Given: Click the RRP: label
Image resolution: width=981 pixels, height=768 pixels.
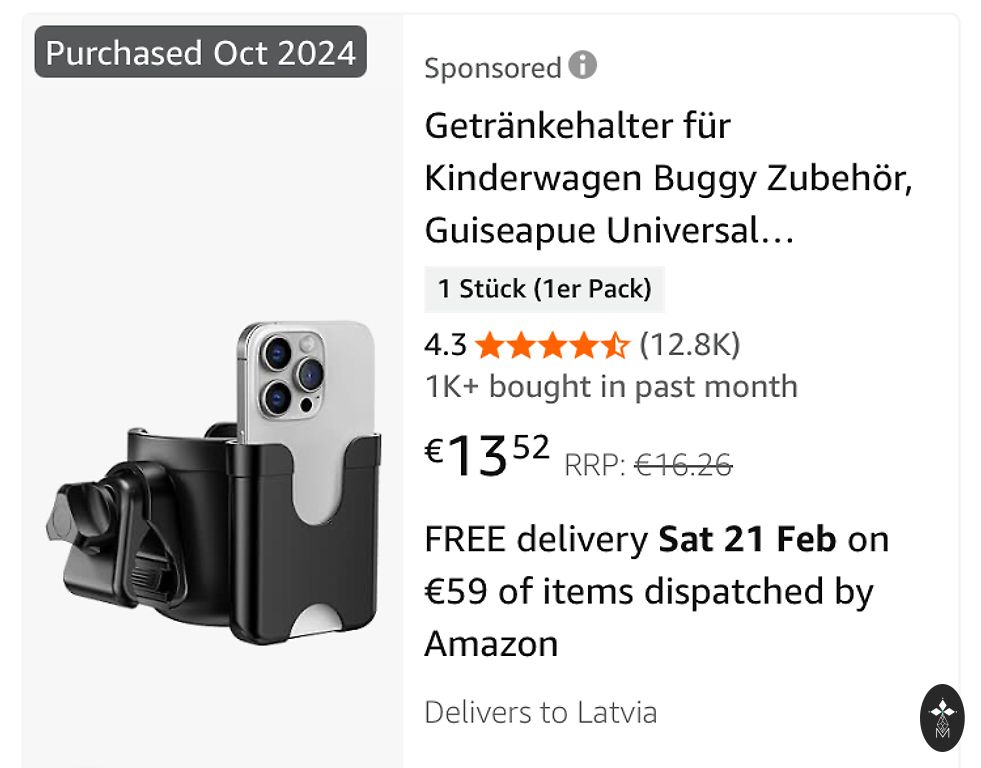Looking at the screenshot, I should click(596, 465).
